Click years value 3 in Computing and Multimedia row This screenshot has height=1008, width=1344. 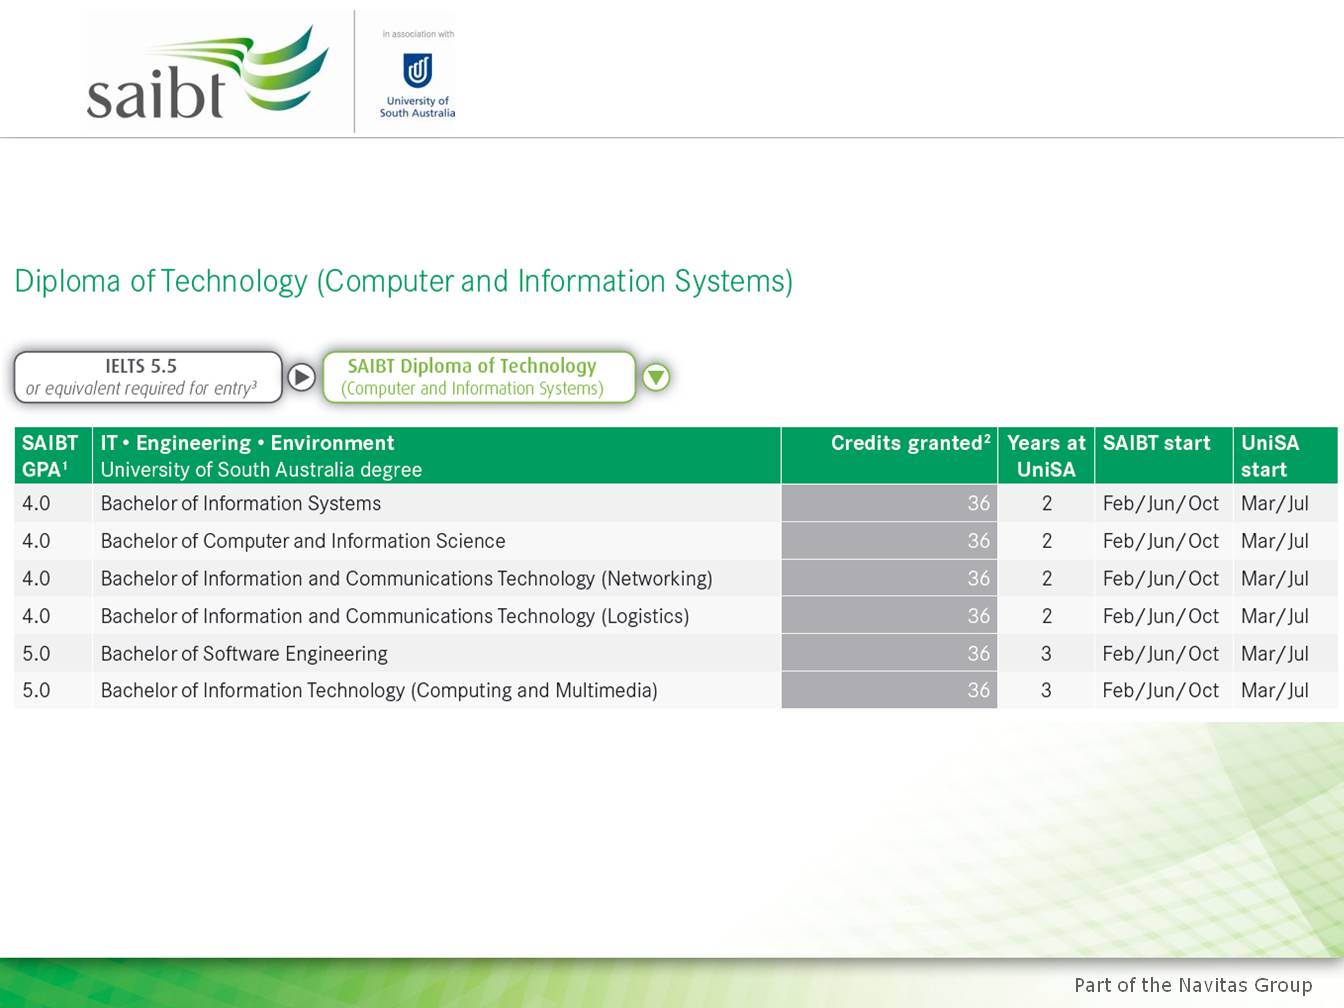pos(1047,691)
